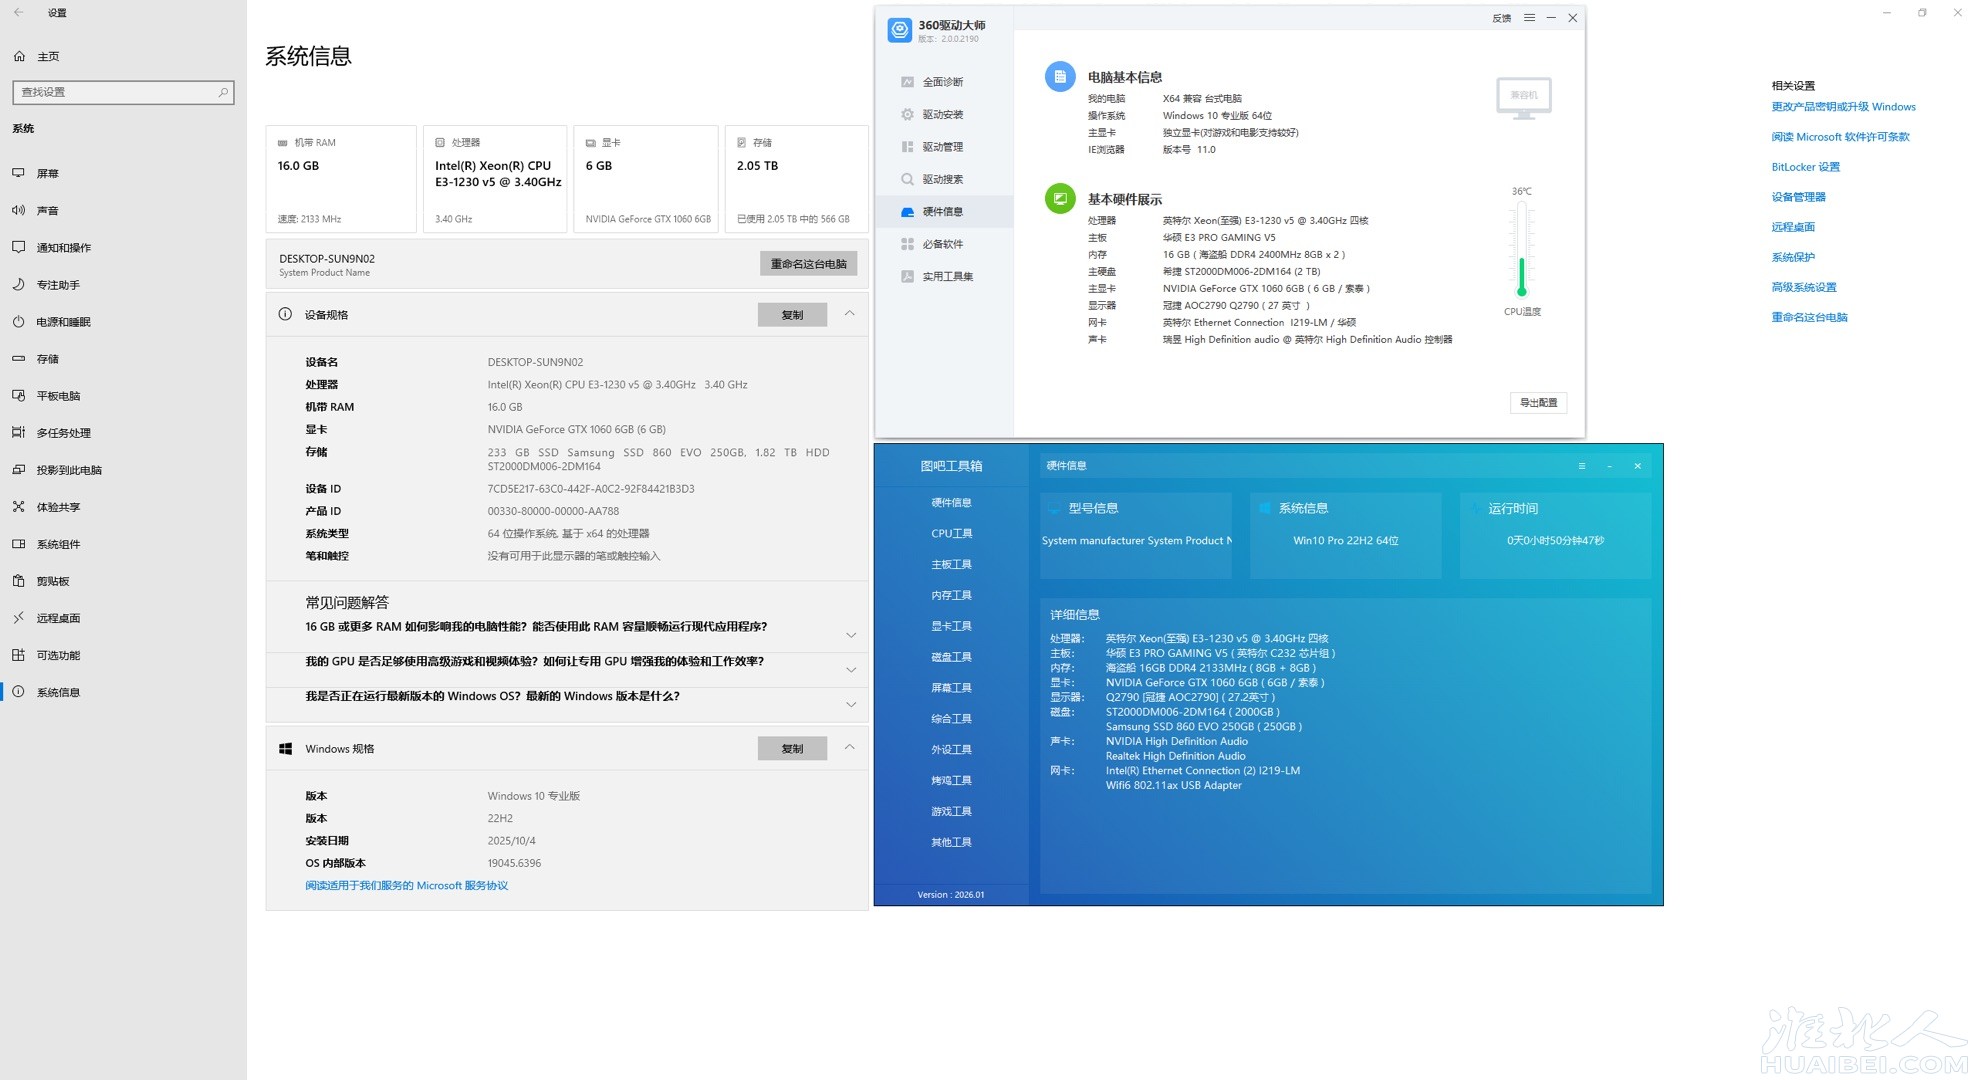Copy device specs with the 设备规格 复制 button
The height and width of the screenshot is (1080, 1975).
792,315
